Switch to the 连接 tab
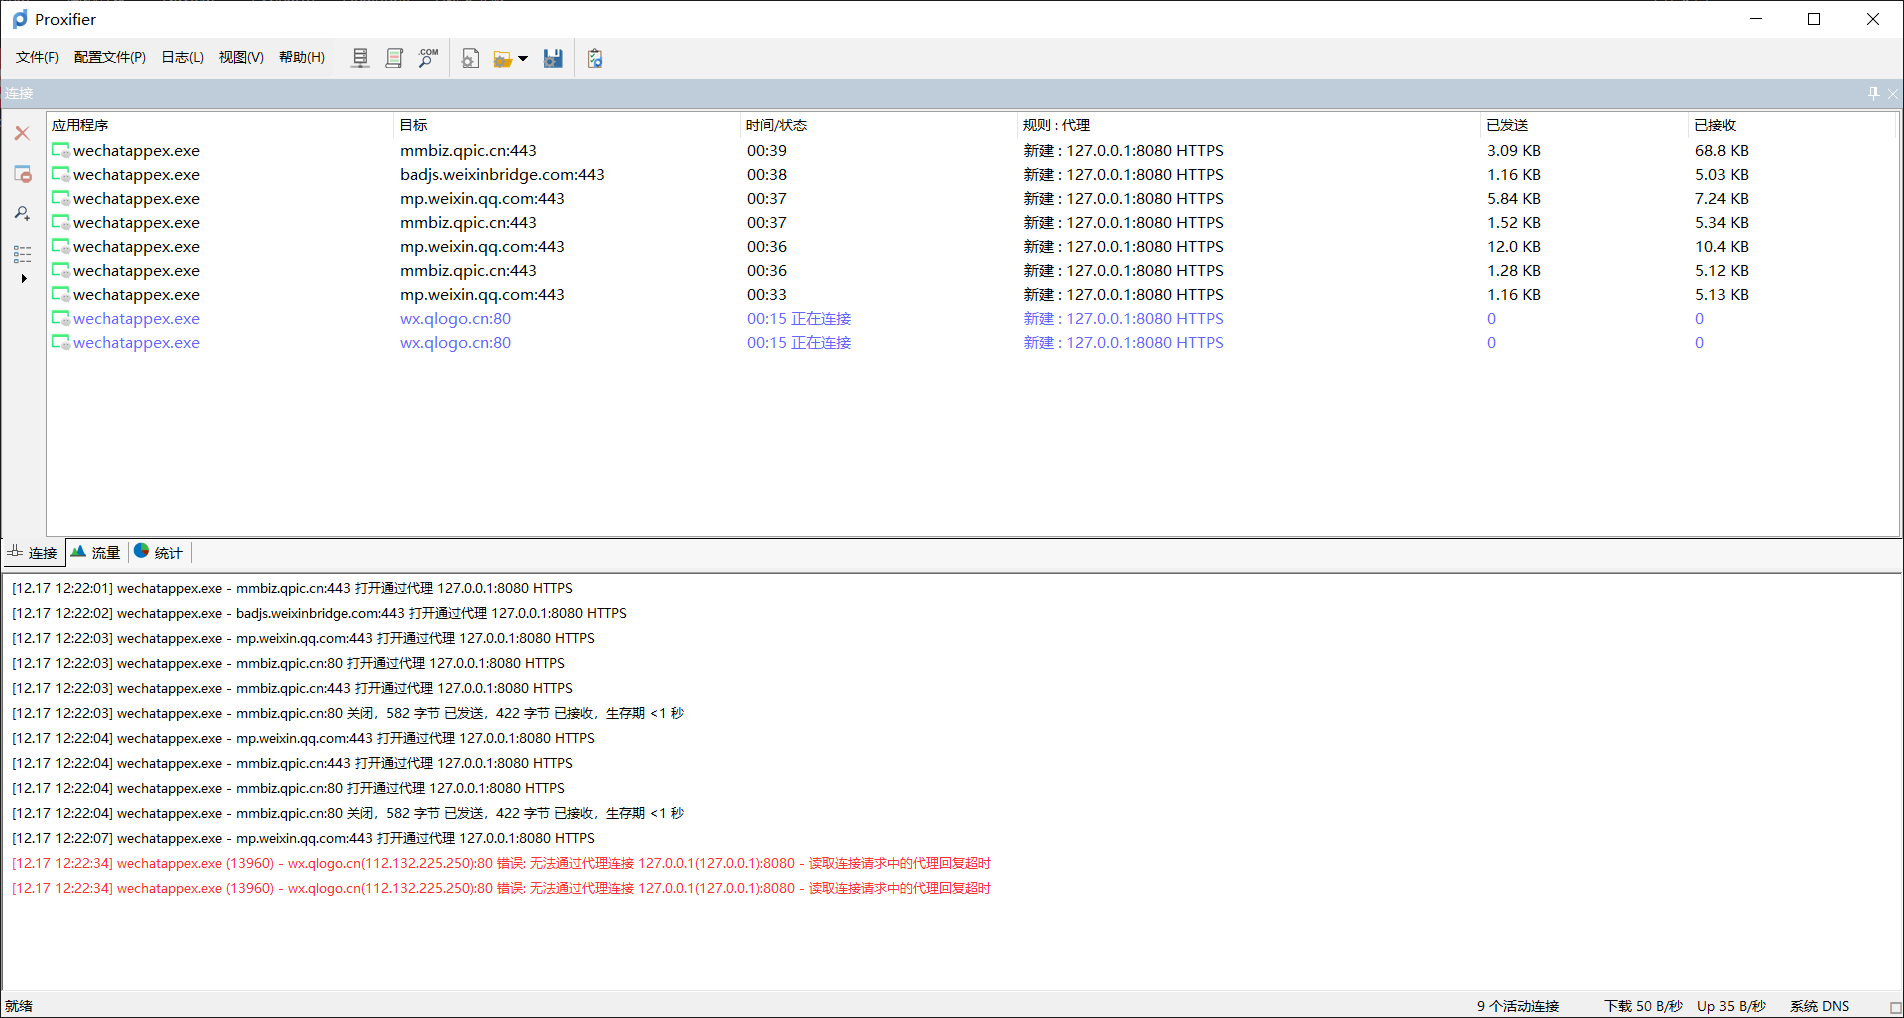 (x=33, y=552)
